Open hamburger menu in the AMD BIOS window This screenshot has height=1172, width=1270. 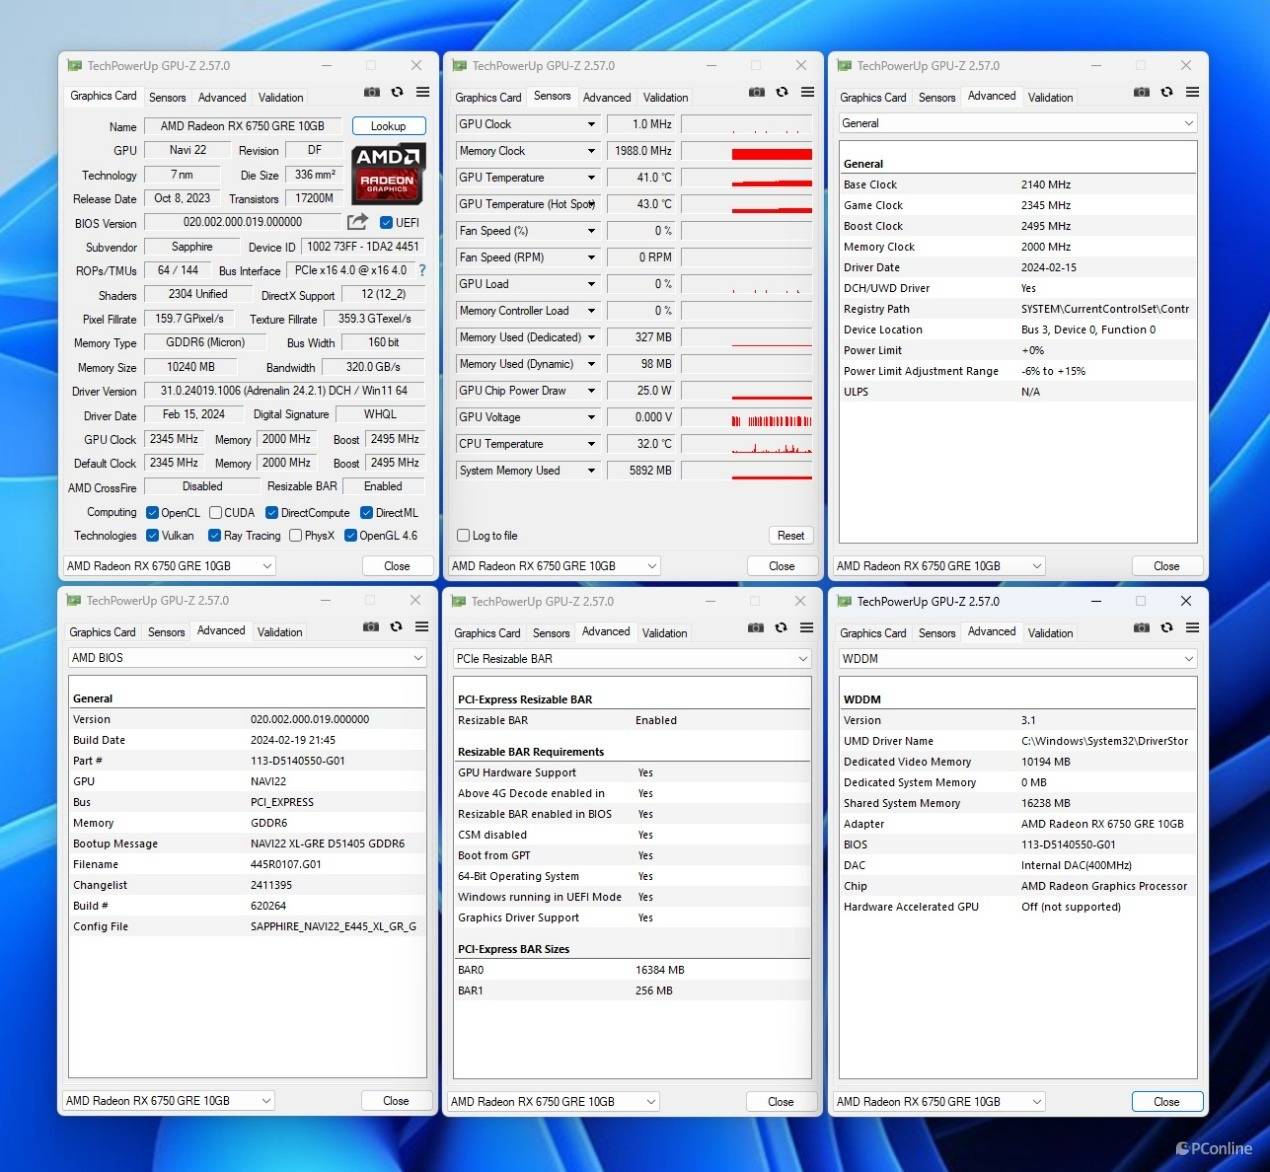[422, 627]
